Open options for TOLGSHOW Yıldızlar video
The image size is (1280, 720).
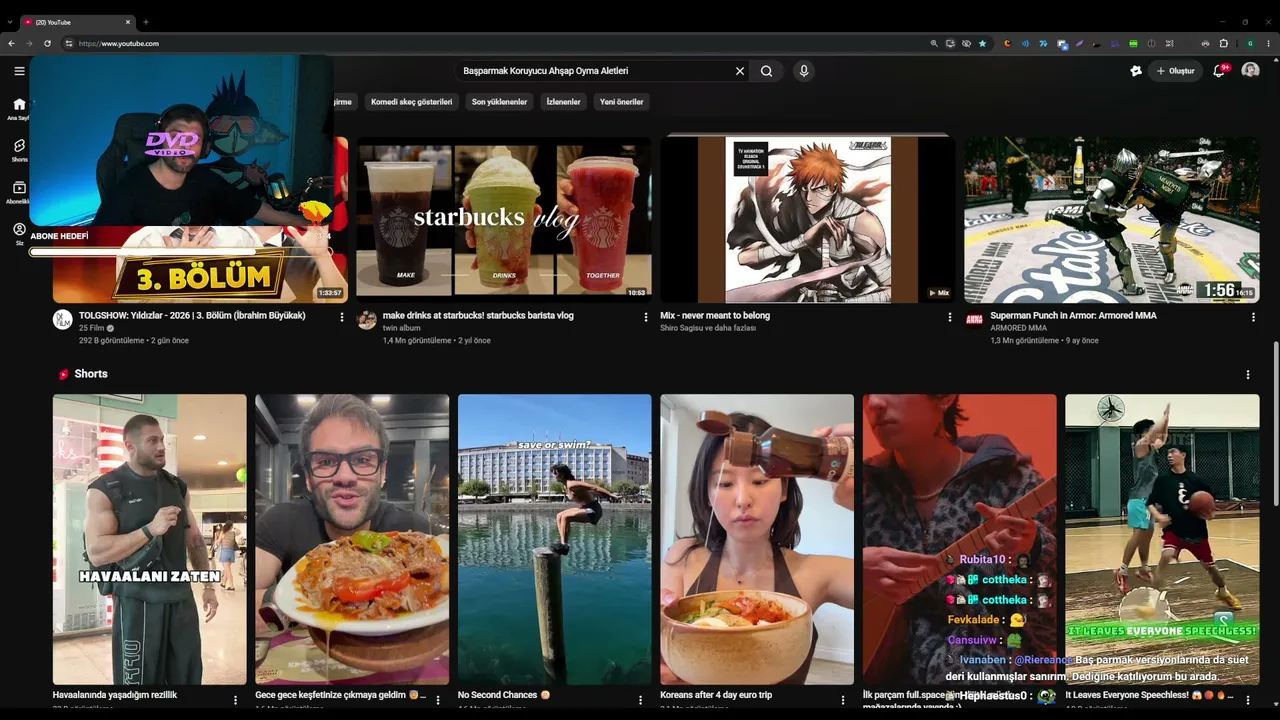click(341, 317)
